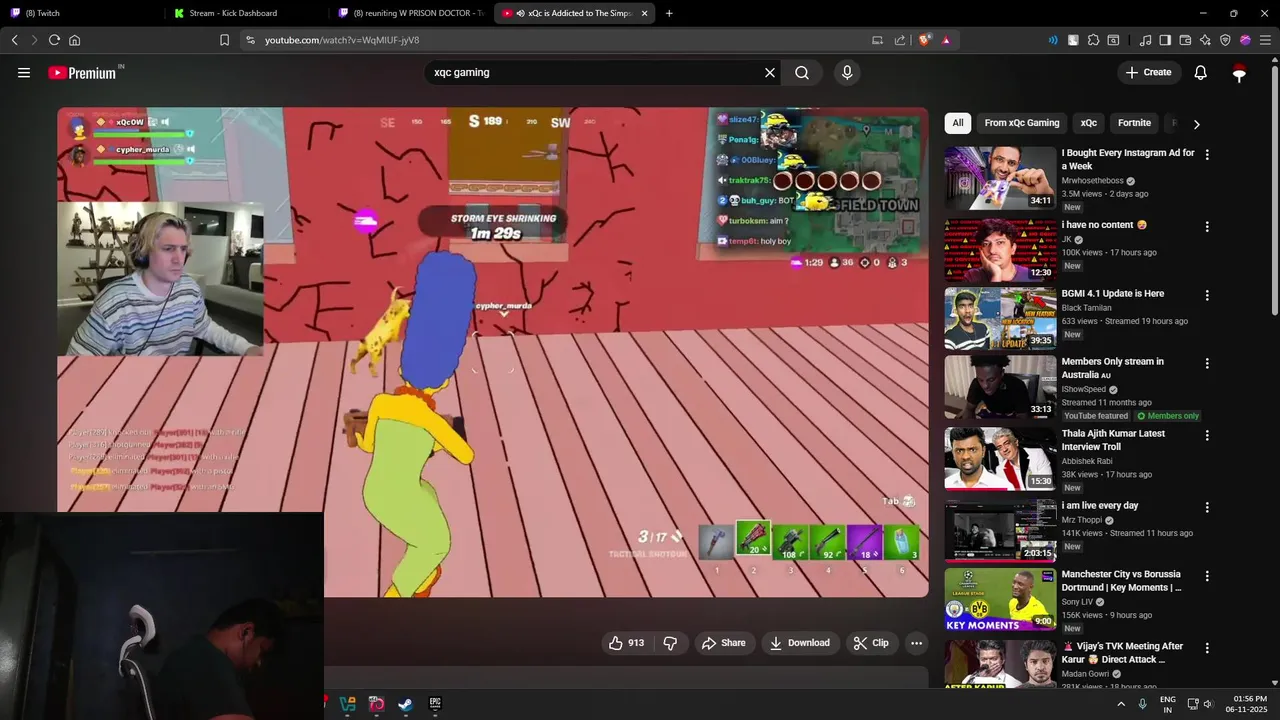Open the YouTube hamburger guide menu
The image size is (1280, 720).
[x=24, y=73]
